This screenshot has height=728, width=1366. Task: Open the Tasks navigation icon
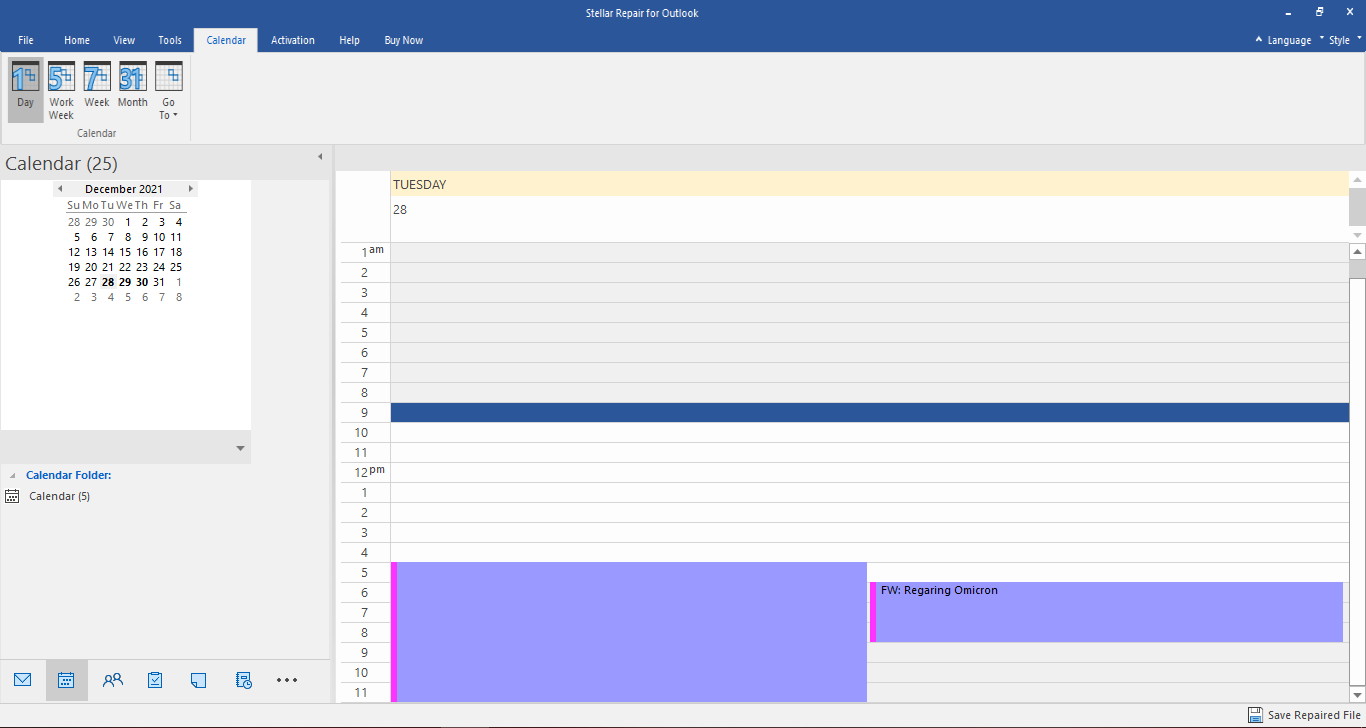155,680
